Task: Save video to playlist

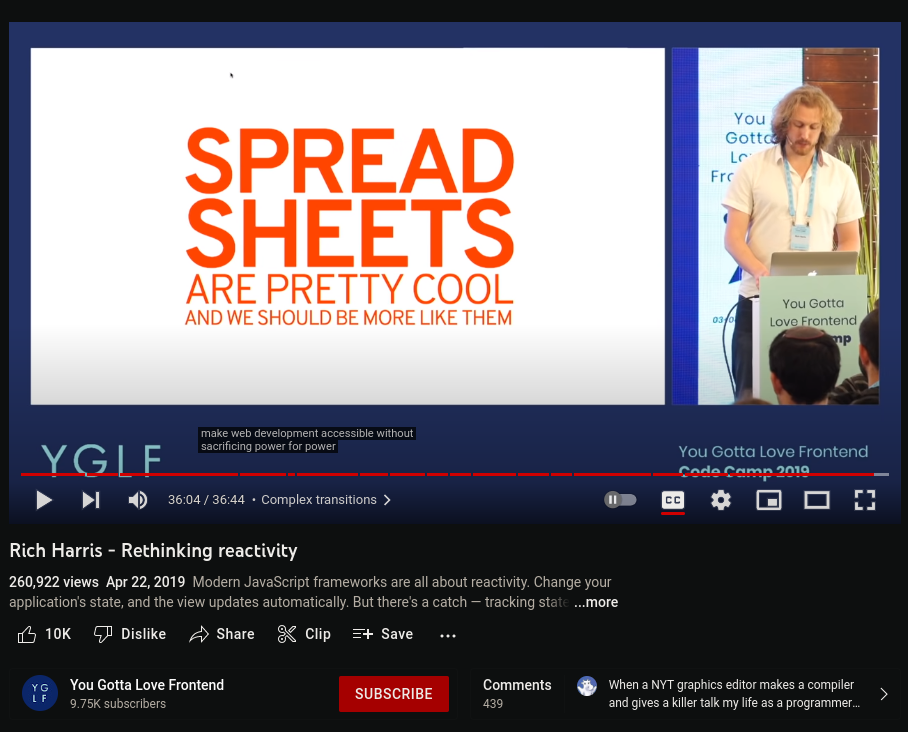Action: (383, 634)
